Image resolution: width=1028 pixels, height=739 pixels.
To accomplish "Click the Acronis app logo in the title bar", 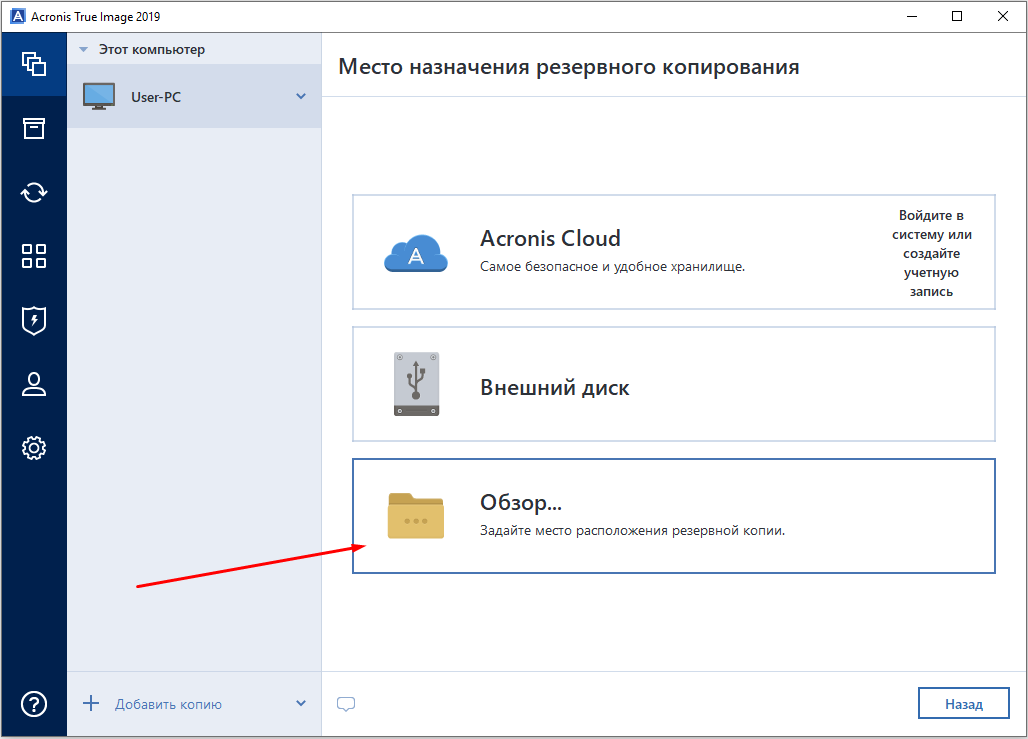I will [18, 16].
